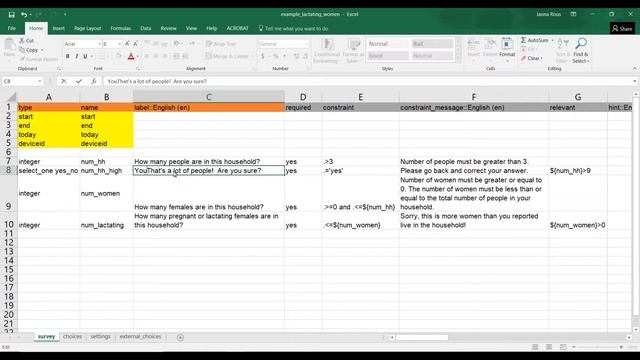Open the font color picker arrow
This screenshot has height=360, width=640.
138,56
